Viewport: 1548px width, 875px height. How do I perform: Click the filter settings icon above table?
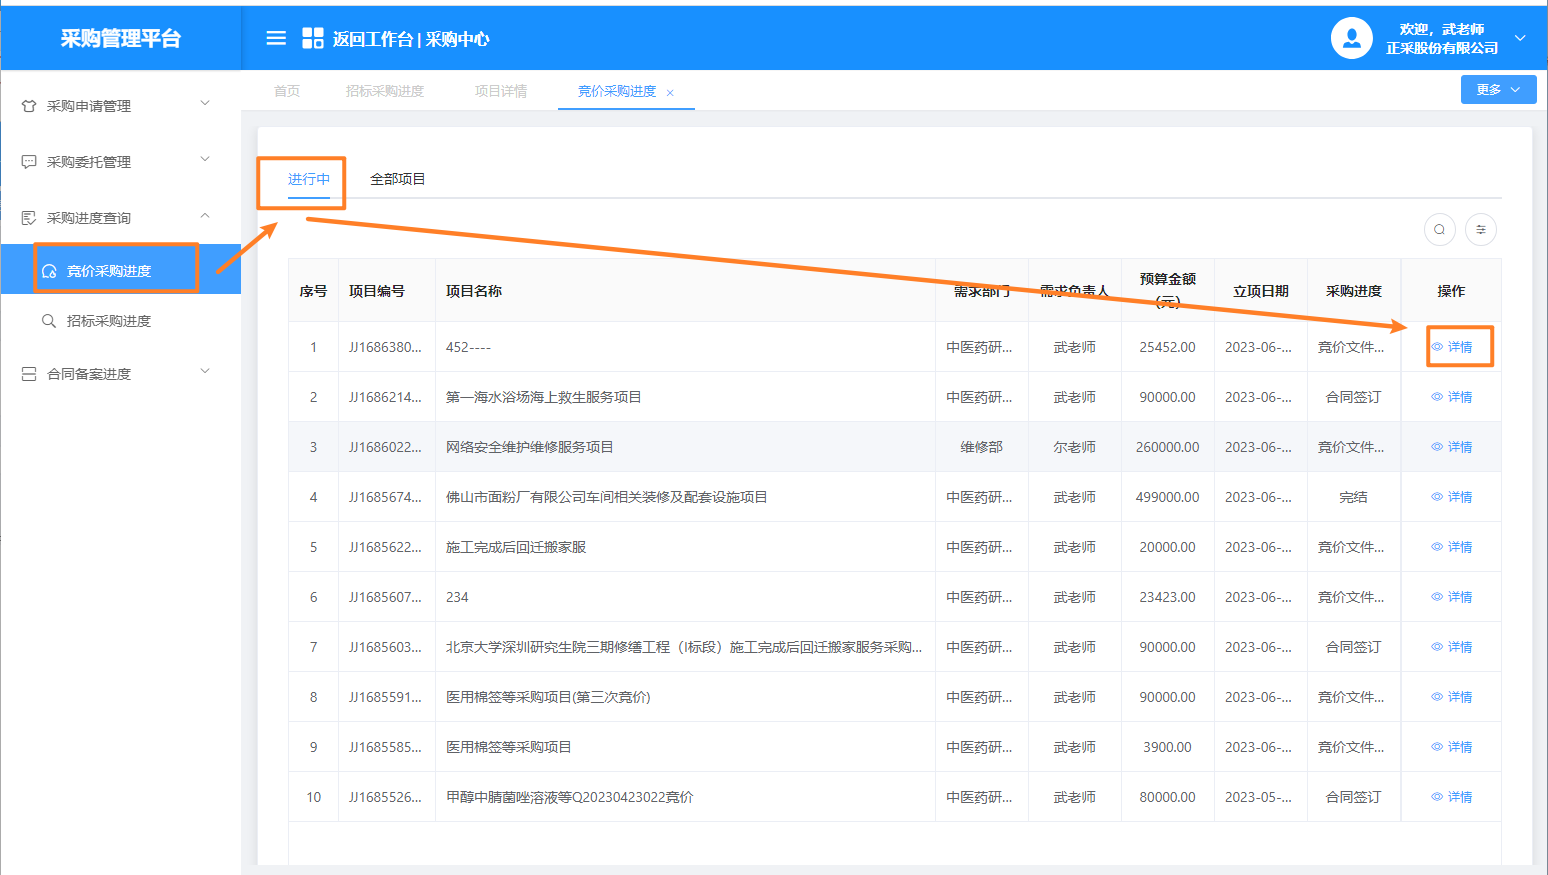1481,230
